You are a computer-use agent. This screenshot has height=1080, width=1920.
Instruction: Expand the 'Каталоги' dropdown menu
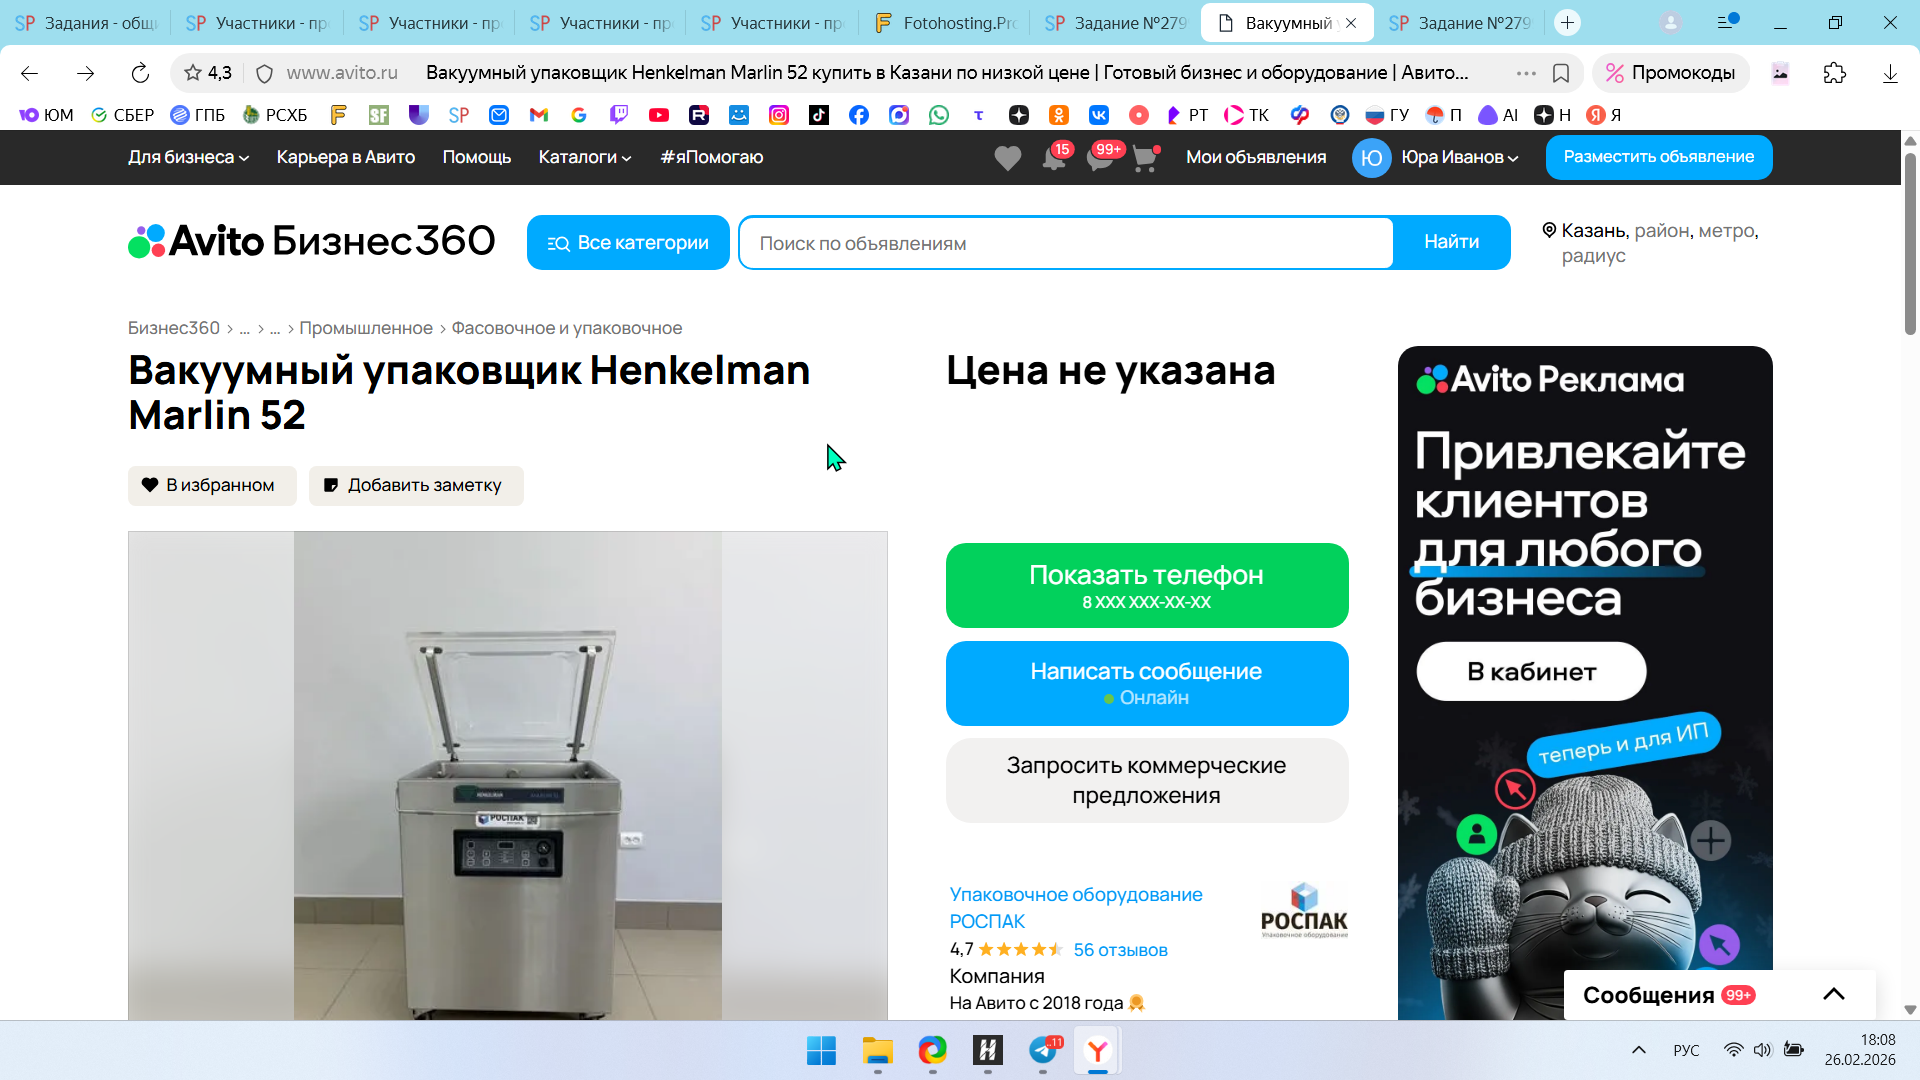click(585, 157)
